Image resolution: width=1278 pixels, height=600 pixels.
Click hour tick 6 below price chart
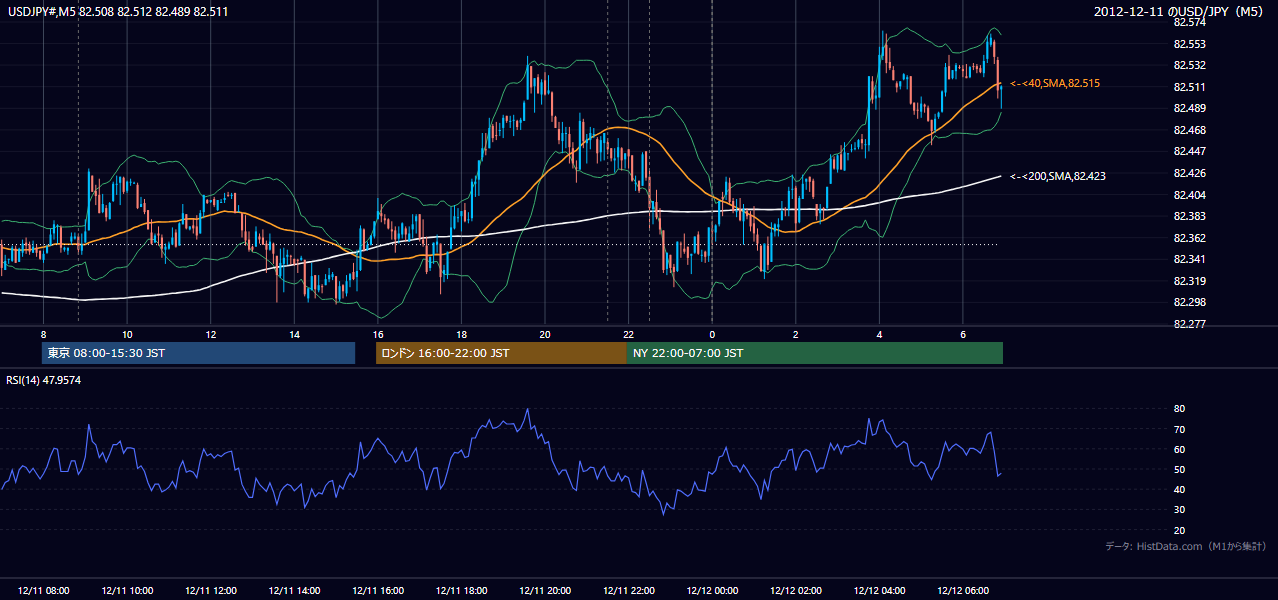[962, 334]
